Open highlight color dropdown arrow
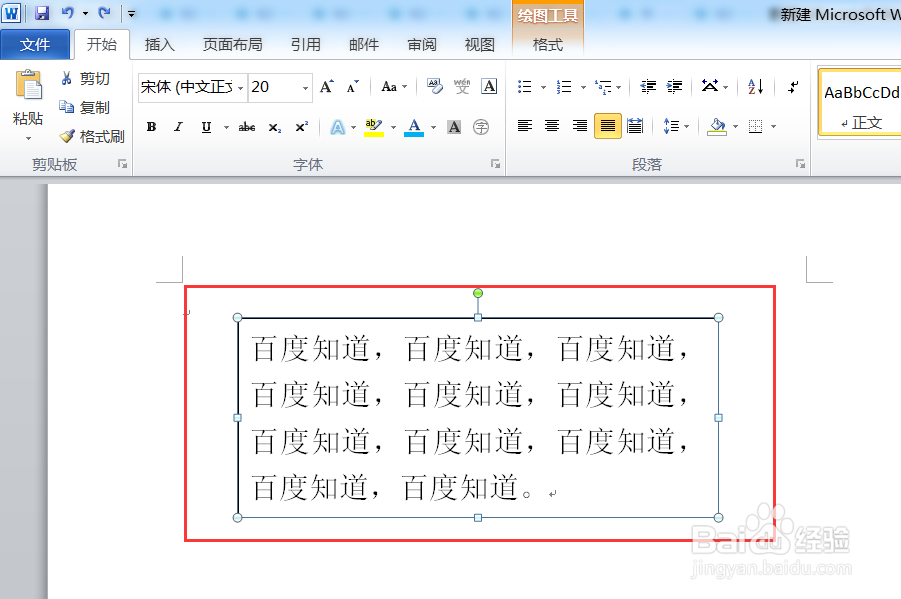Viewport: 901px width, 599px height. (x=394, y=127)
